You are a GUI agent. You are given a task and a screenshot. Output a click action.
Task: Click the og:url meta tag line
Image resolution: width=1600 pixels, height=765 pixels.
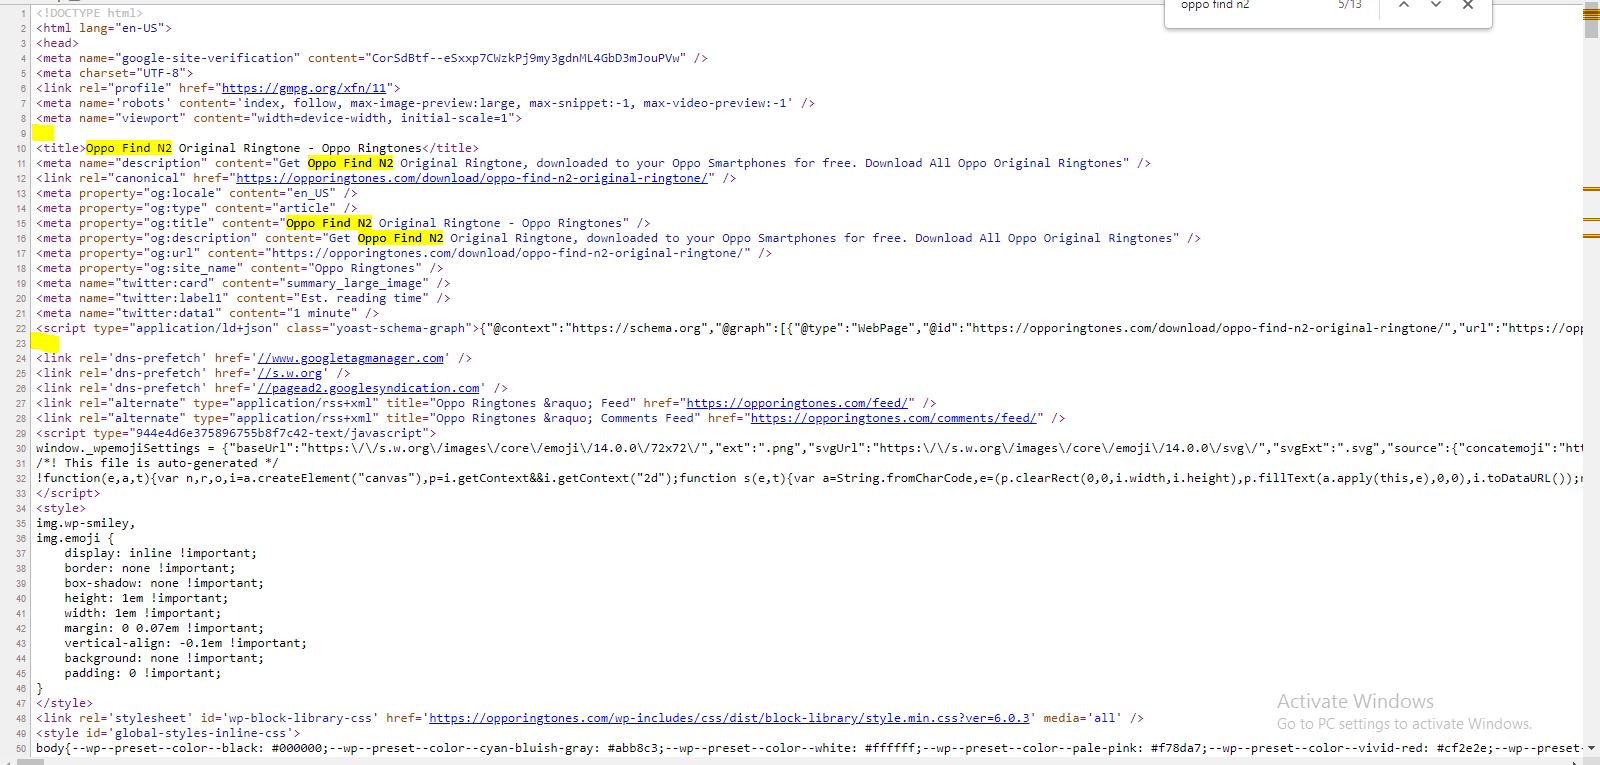404,253
